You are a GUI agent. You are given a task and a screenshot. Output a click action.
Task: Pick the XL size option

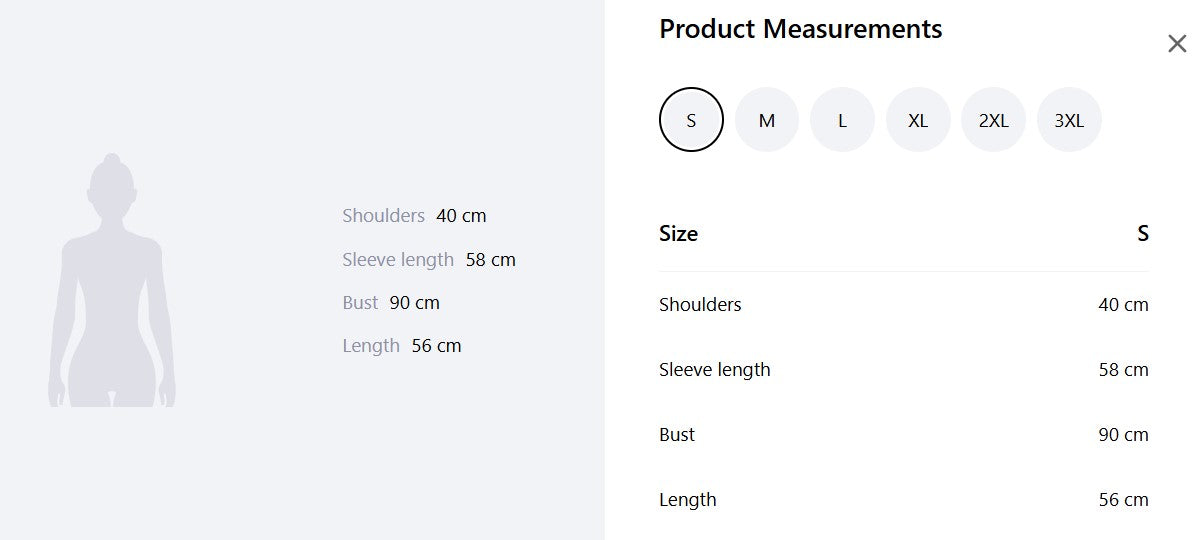tap(918, 120)
